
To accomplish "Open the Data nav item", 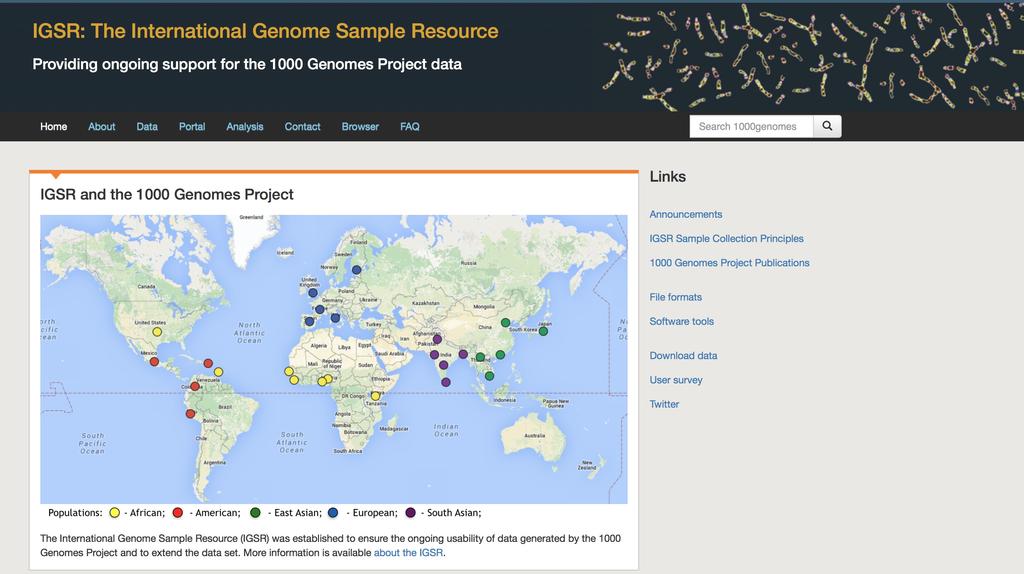I will click(147, 127).
